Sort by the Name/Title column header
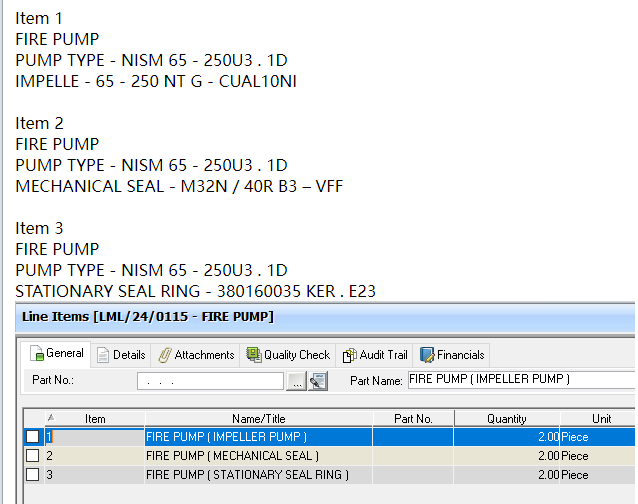This screenshot has width=638, height=504. coord(258,419)
